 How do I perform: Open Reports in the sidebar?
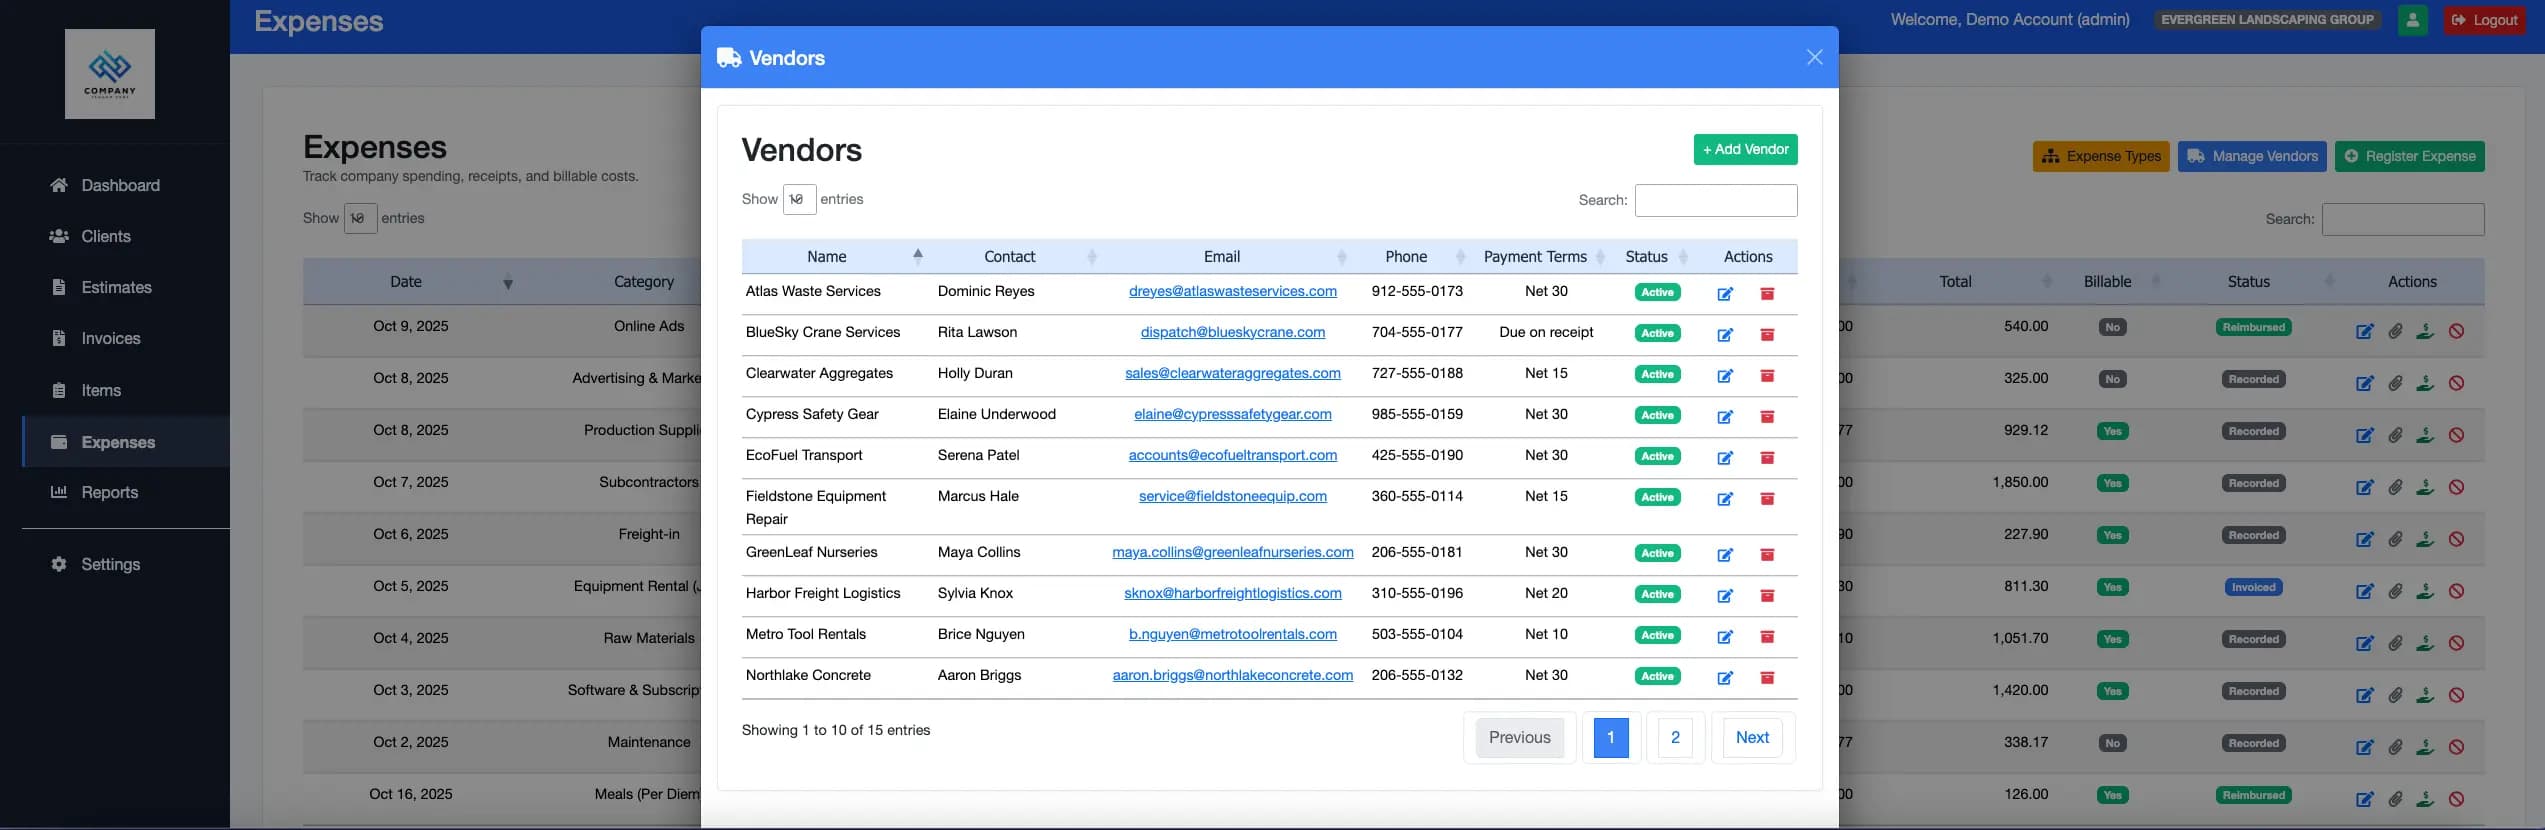point(109,492)
